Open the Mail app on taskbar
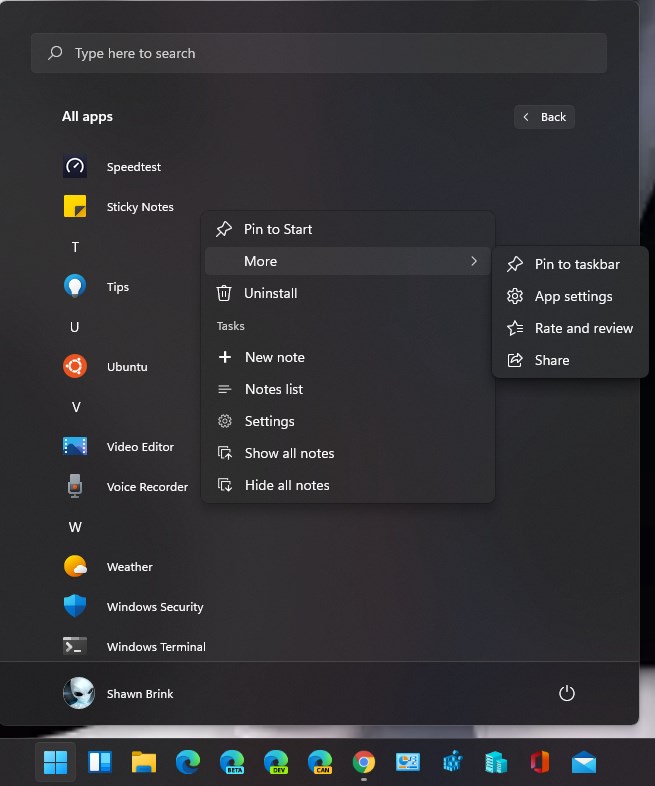This screenshot has height=786, width=655. pos(584,762)
